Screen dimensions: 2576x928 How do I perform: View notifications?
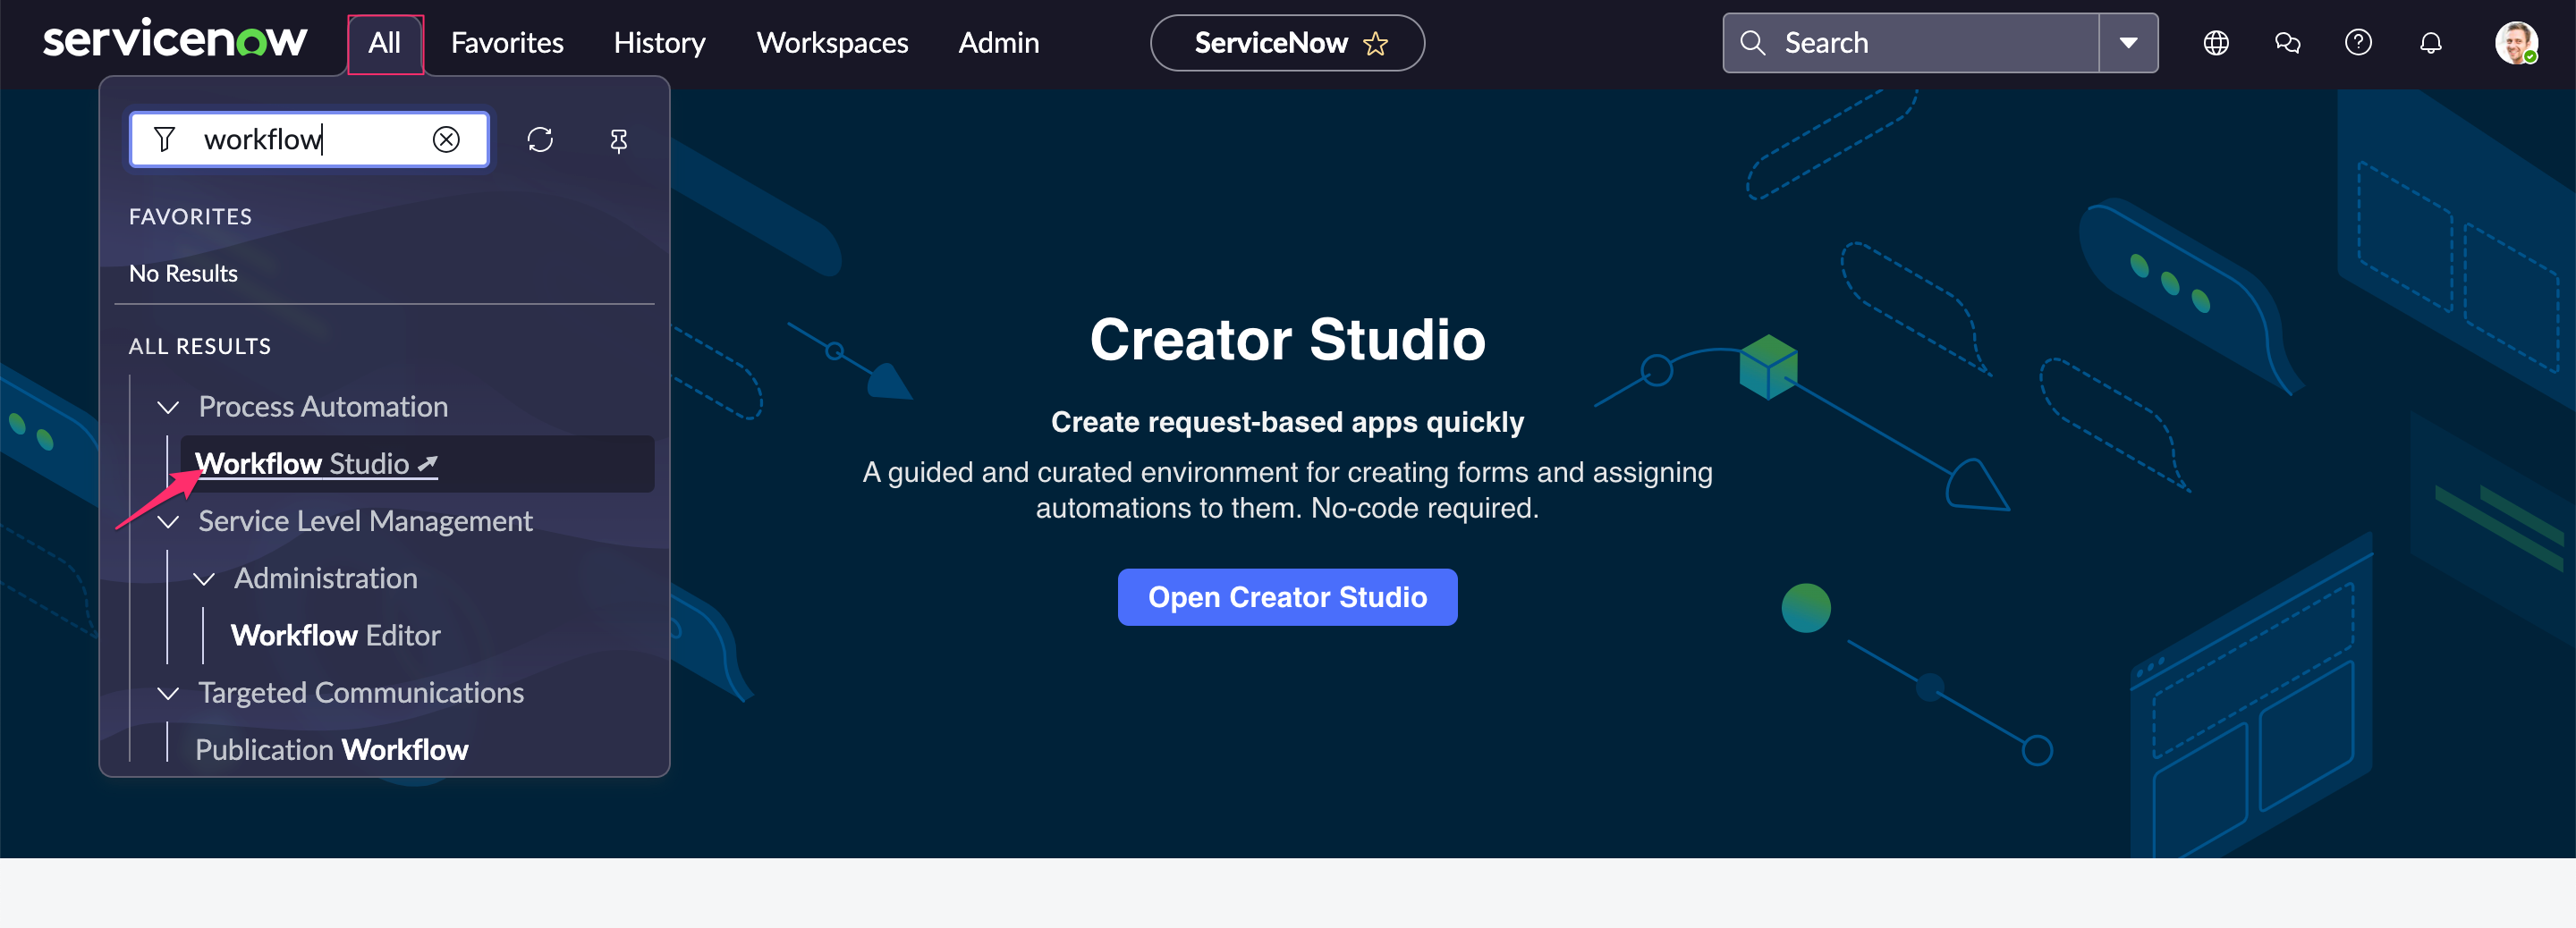click(2430, 42)
